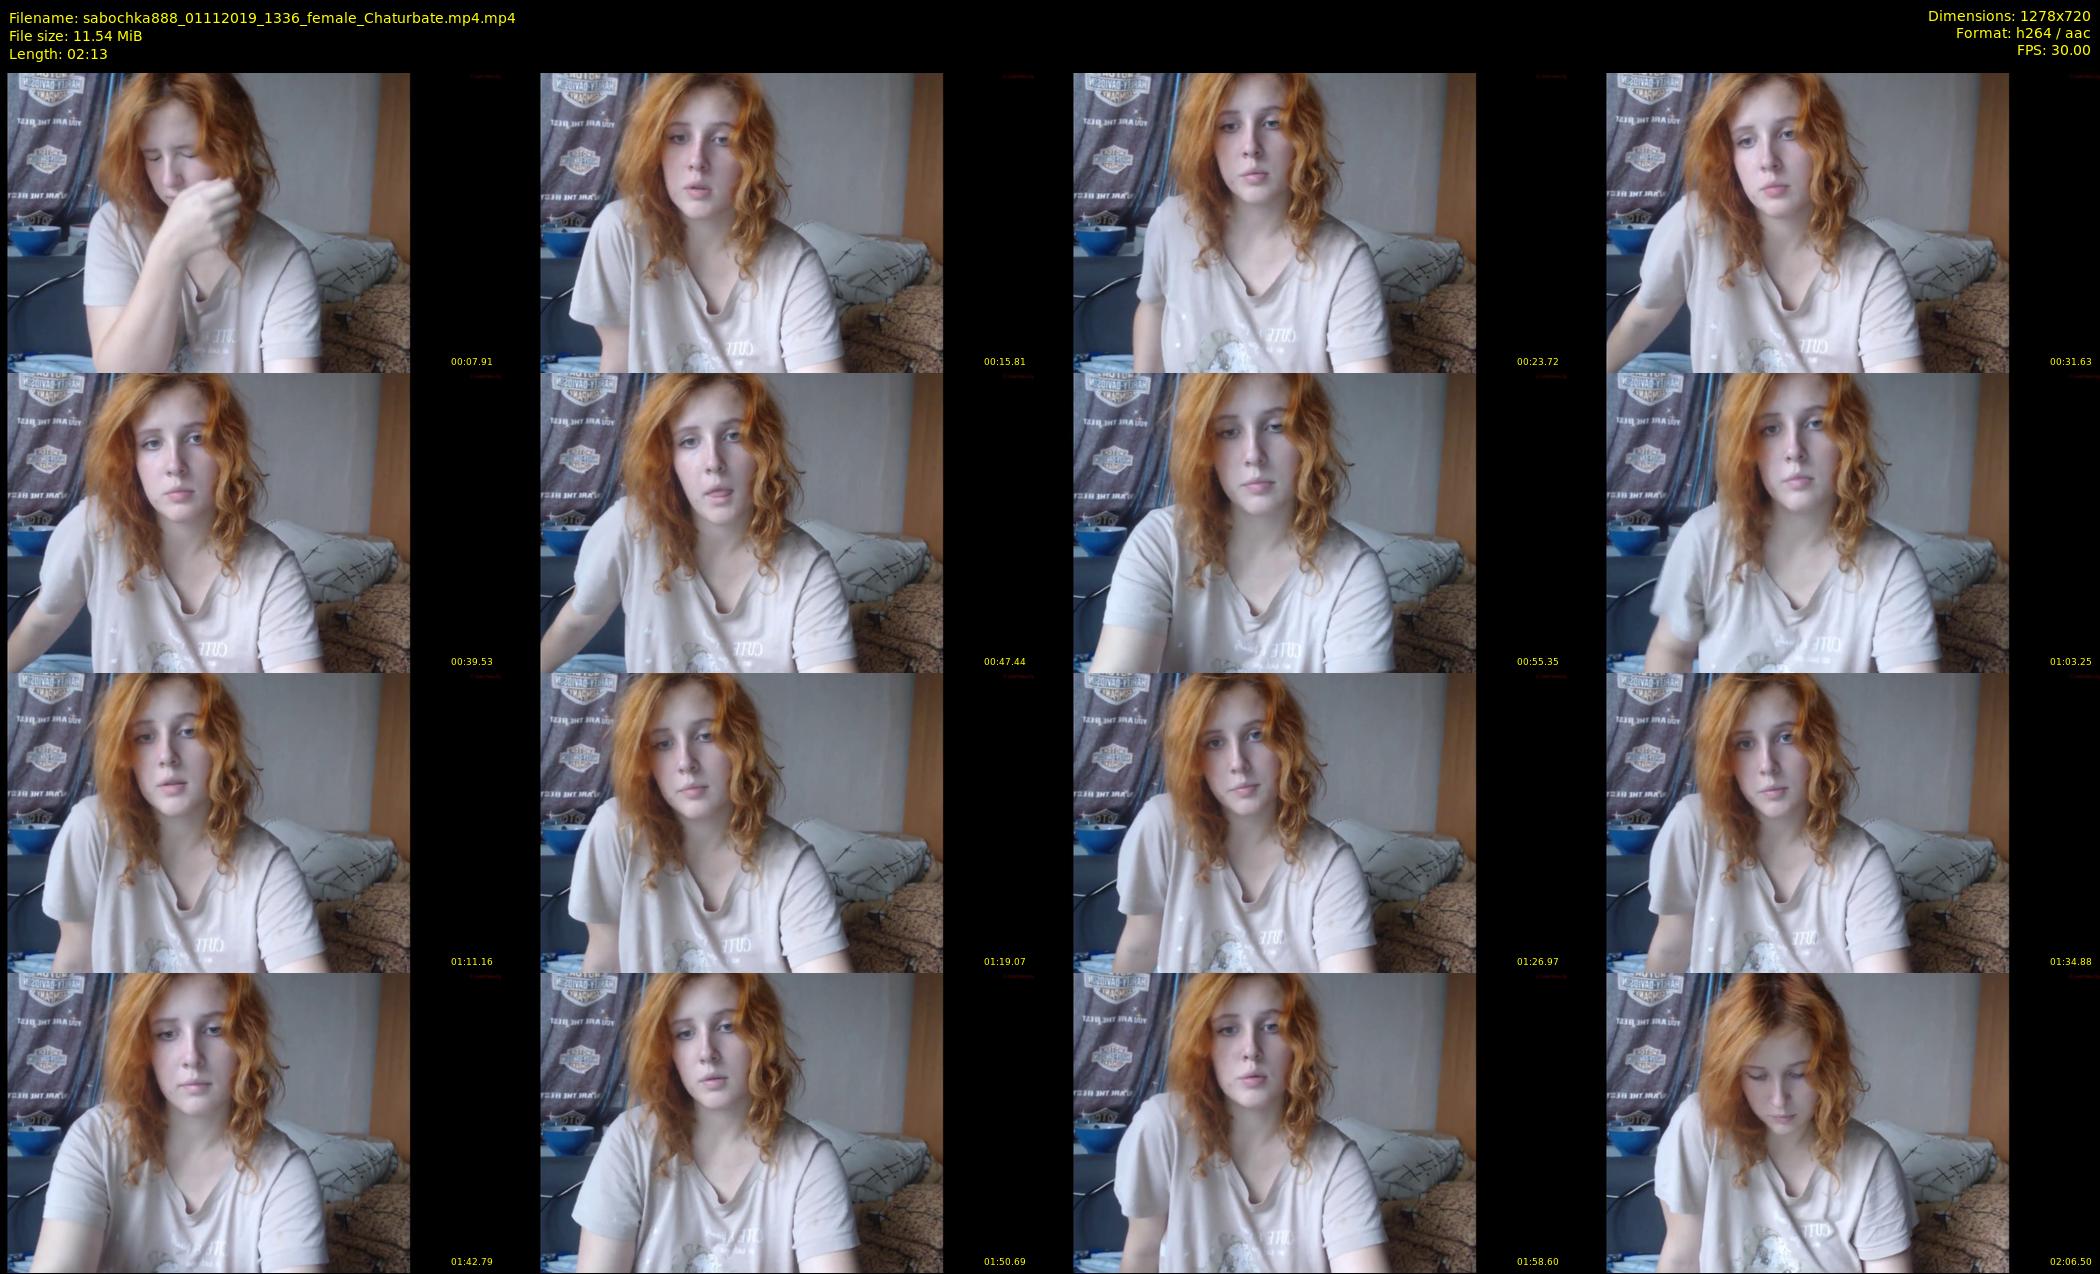This screenshot has width=2100, height=1274.
Task: Click the thumbnail timestamped 01:11.16
Action: click(208, 822)
